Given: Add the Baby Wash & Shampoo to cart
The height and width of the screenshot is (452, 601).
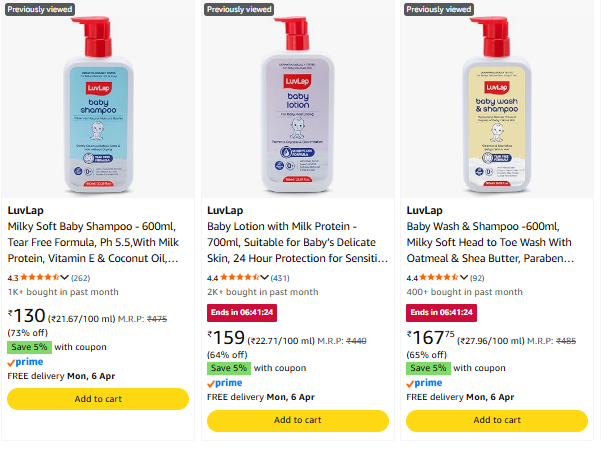Looking at the screenshot, I should click(498, 420).
